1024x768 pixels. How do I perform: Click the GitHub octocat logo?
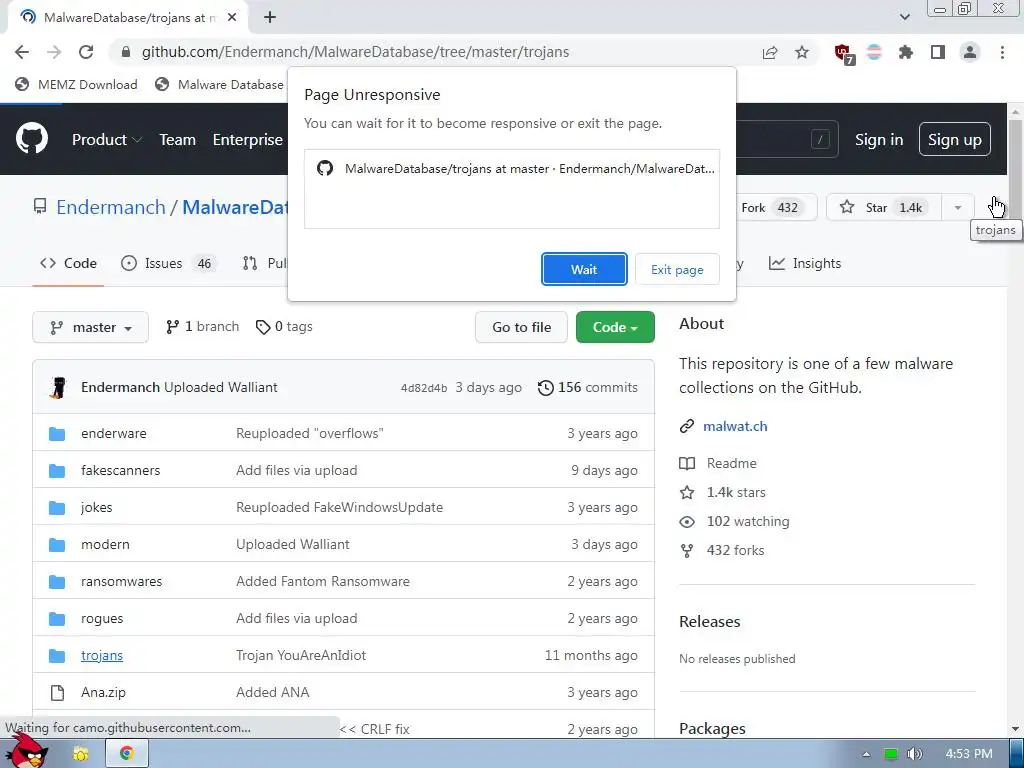point(32,138)
